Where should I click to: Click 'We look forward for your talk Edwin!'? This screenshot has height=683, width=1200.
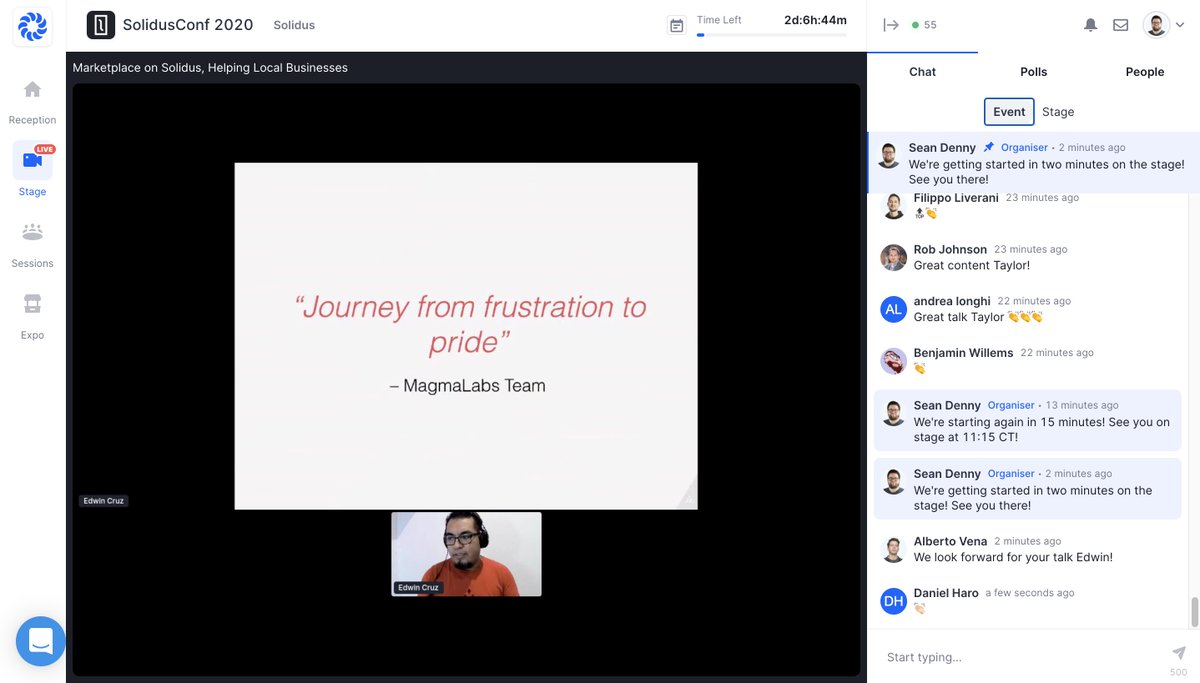(x=1013, y=558)
